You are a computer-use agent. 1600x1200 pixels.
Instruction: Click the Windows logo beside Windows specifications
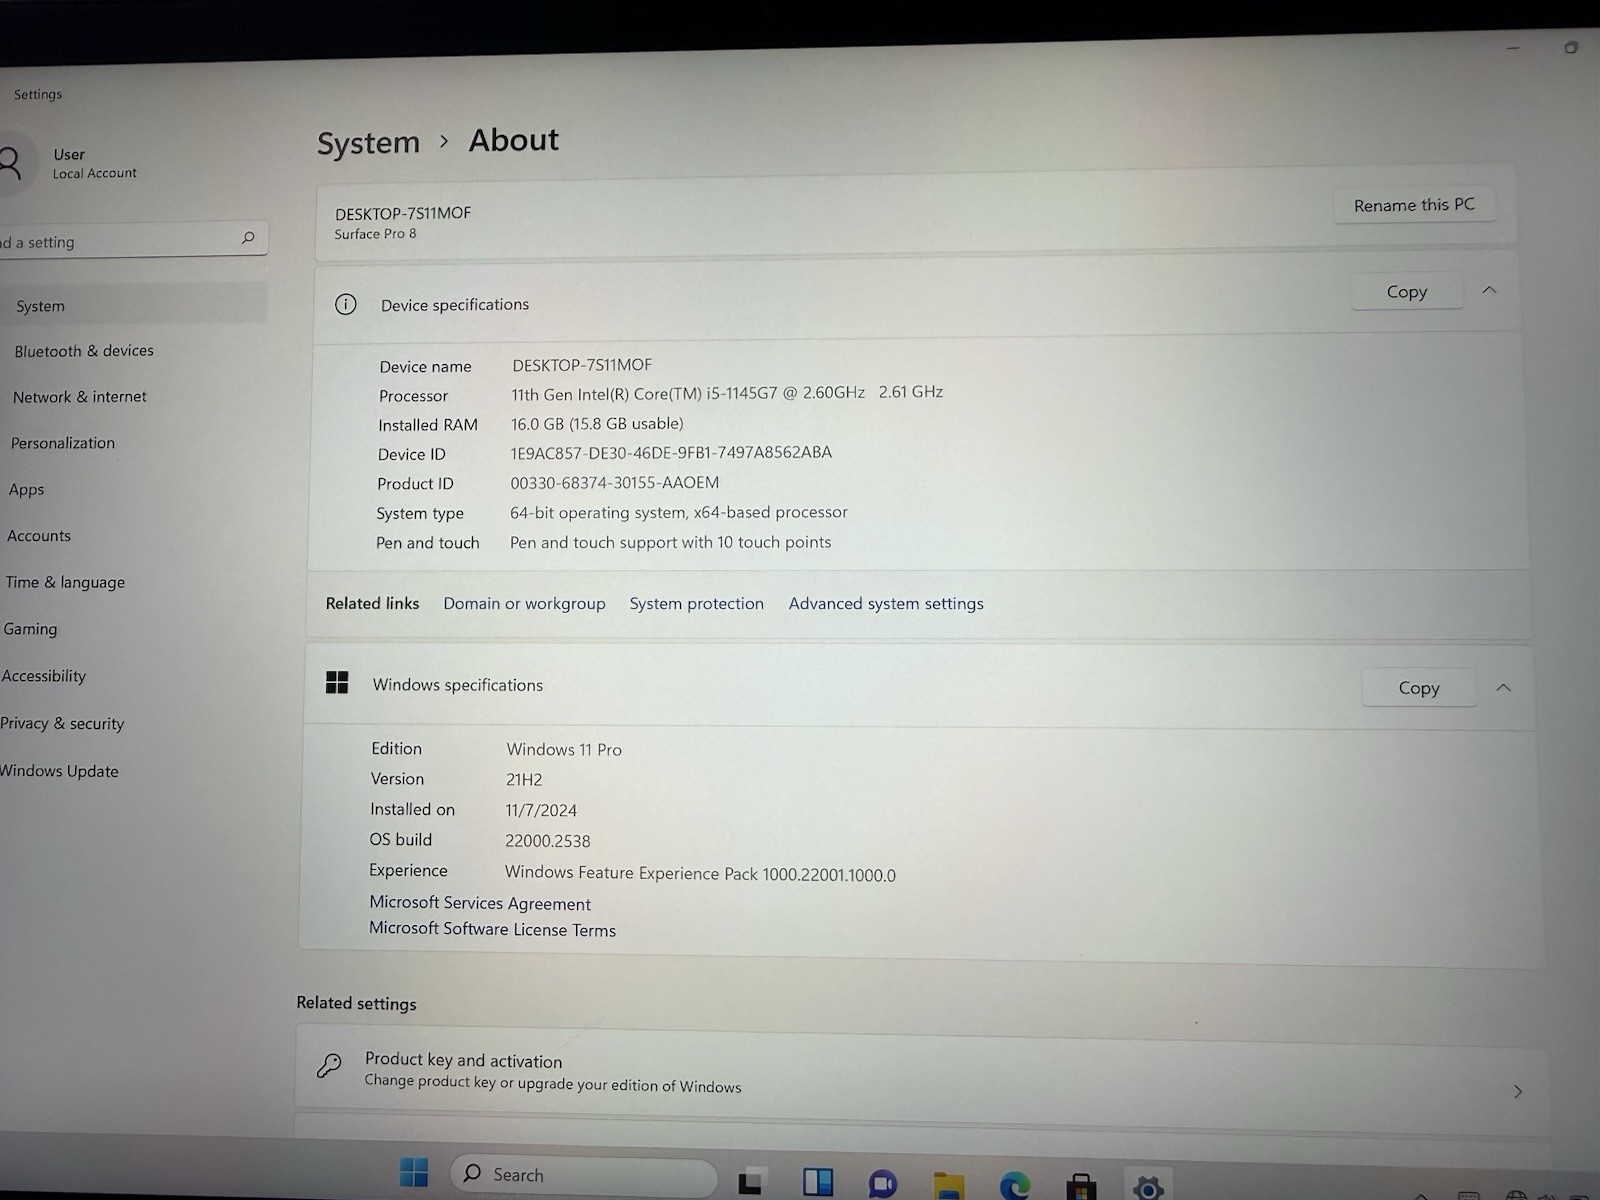pos(337,682)
